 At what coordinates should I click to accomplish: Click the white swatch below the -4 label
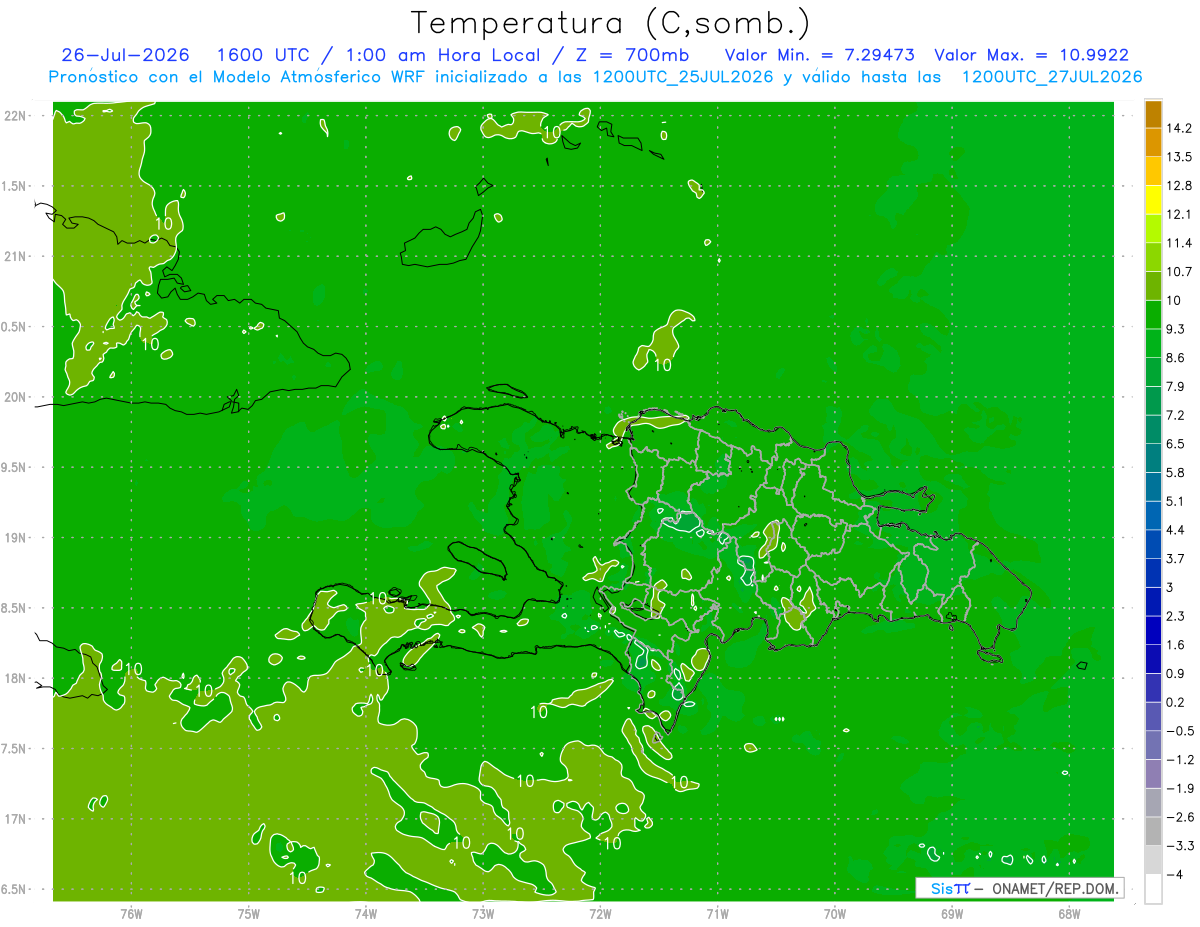[x=1153, y=889]
